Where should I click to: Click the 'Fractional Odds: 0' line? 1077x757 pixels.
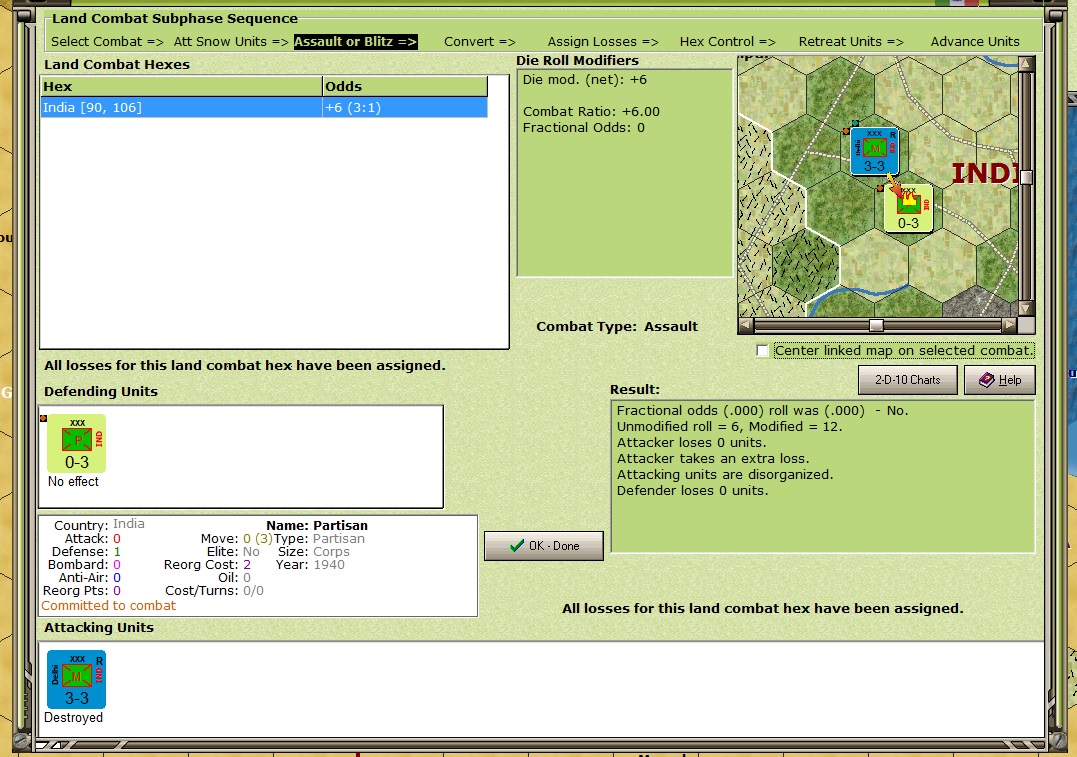(x=583, y=128)
